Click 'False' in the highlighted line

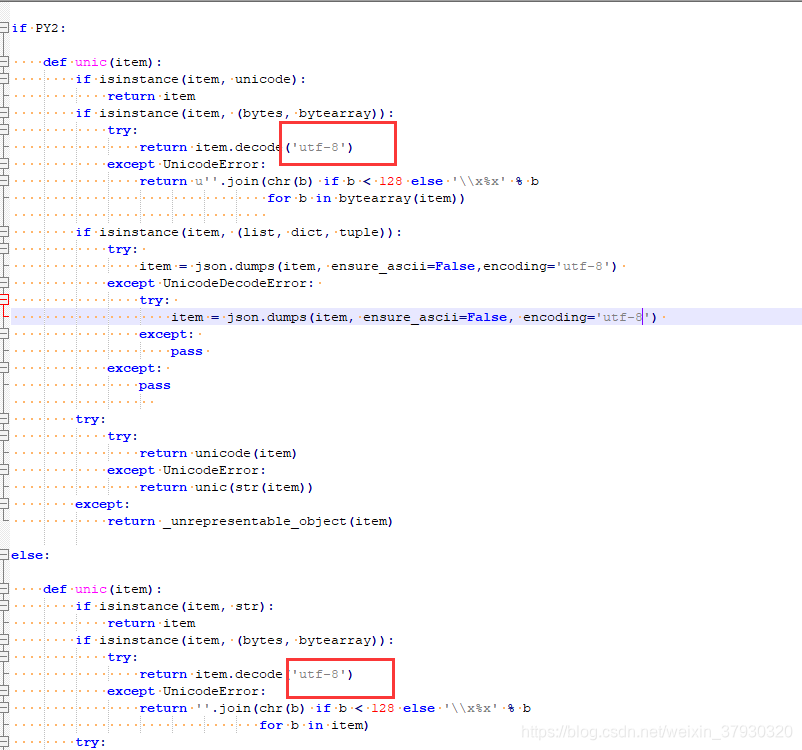click(x=486, y=317)
